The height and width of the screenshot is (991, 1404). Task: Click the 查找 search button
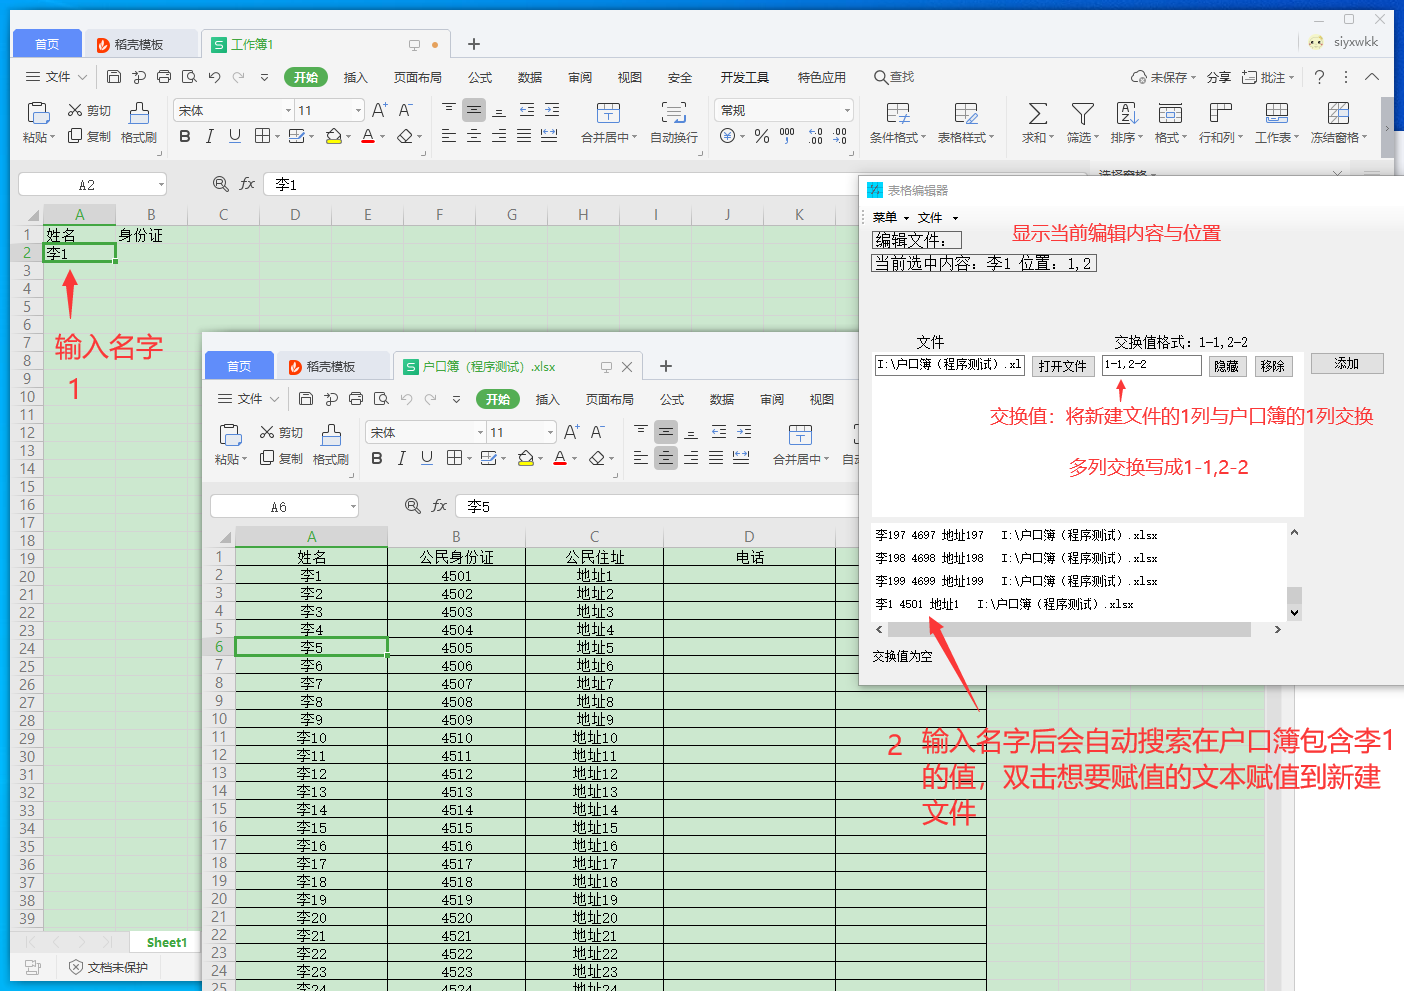tap(894, 77)
